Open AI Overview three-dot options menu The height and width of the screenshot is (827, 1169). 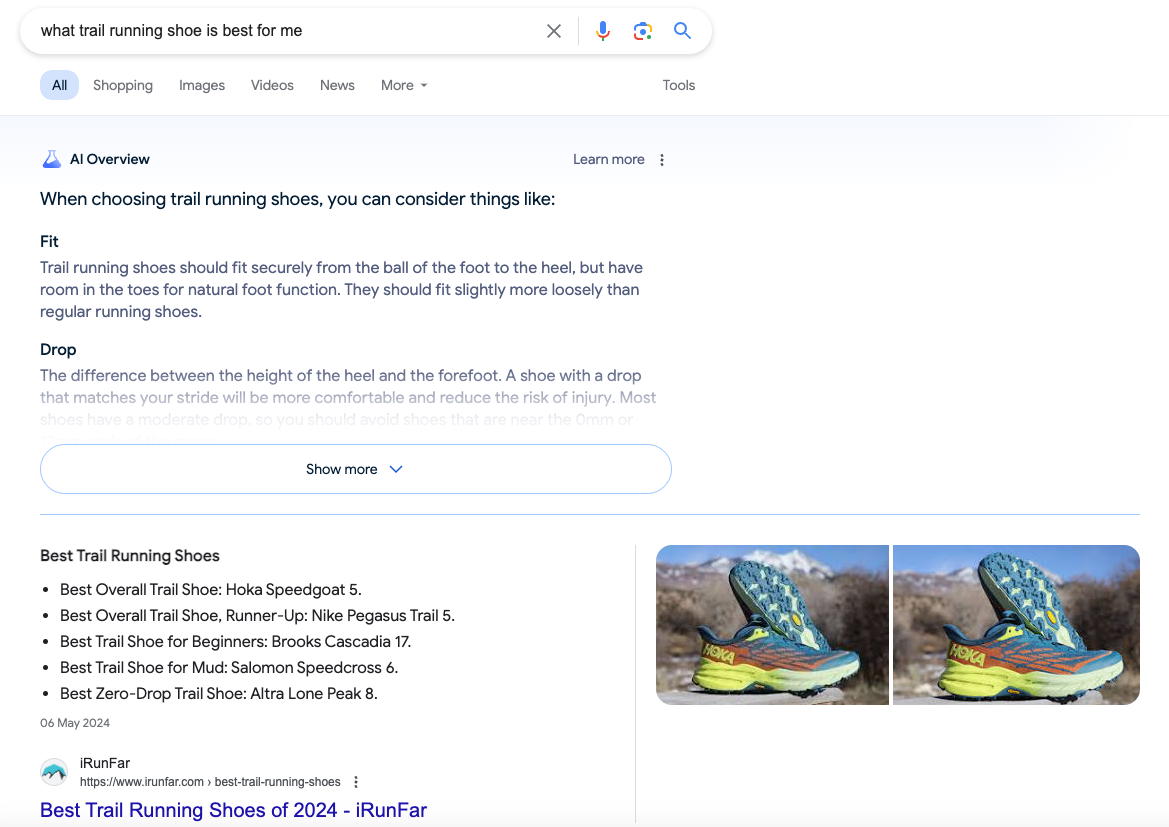pos(662,160)
